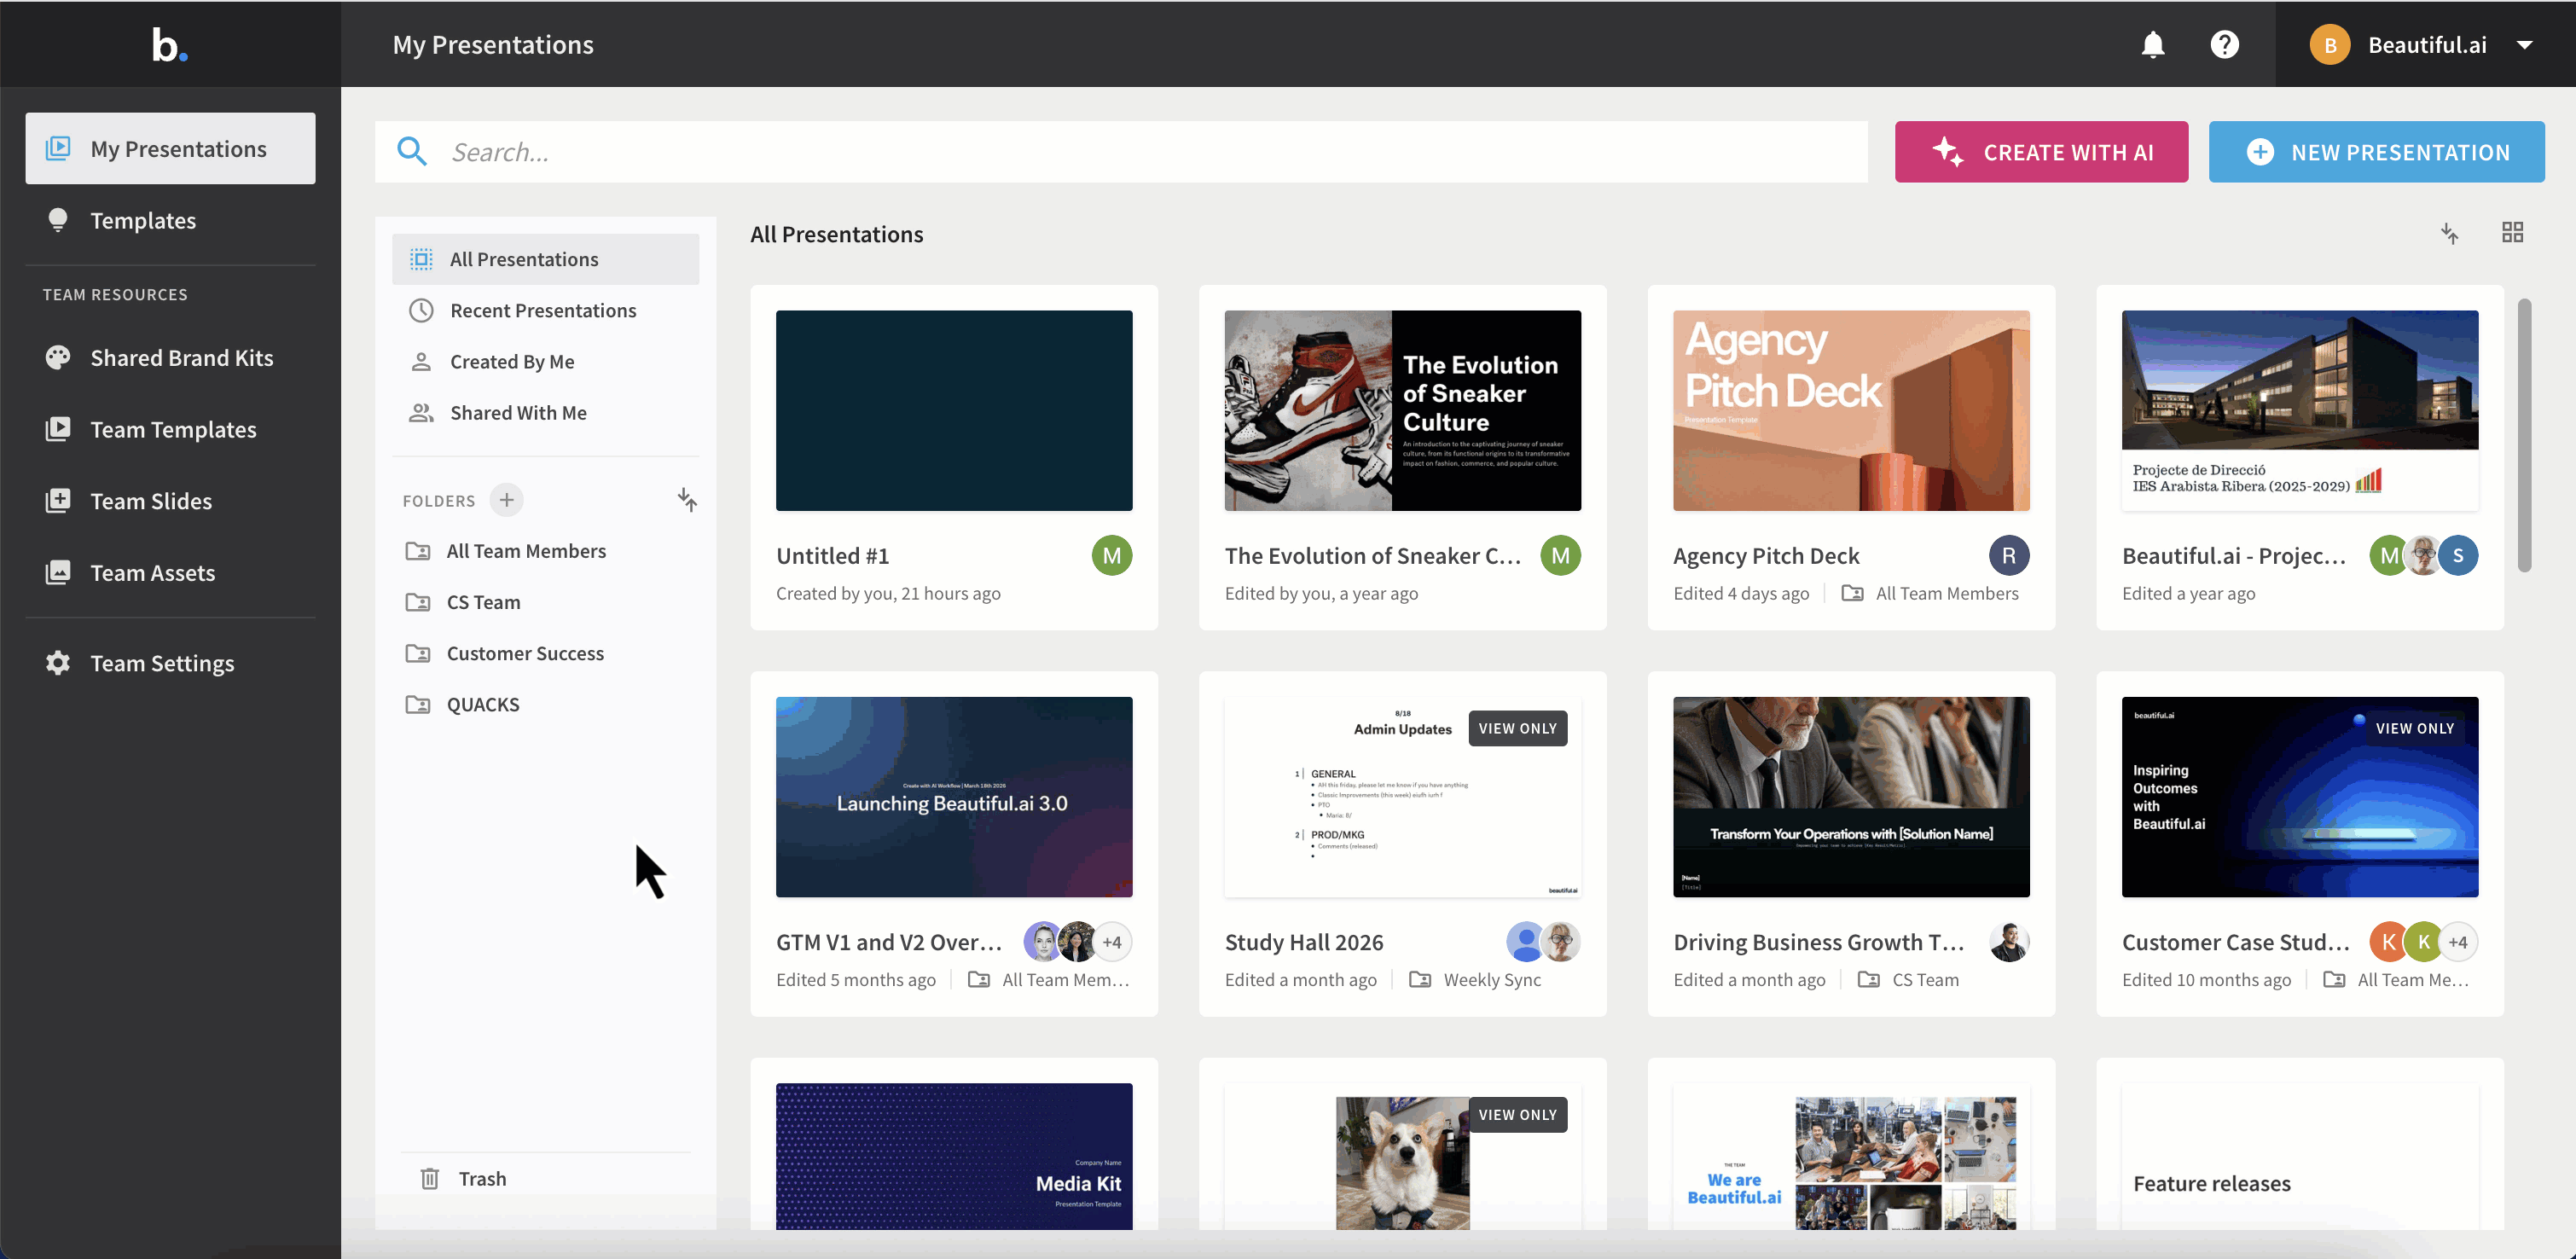The width and height of the screenshot is (2576, 1259).
Task: Open the Feature releases thumbnail
Action: [x=2300, y=1157]
